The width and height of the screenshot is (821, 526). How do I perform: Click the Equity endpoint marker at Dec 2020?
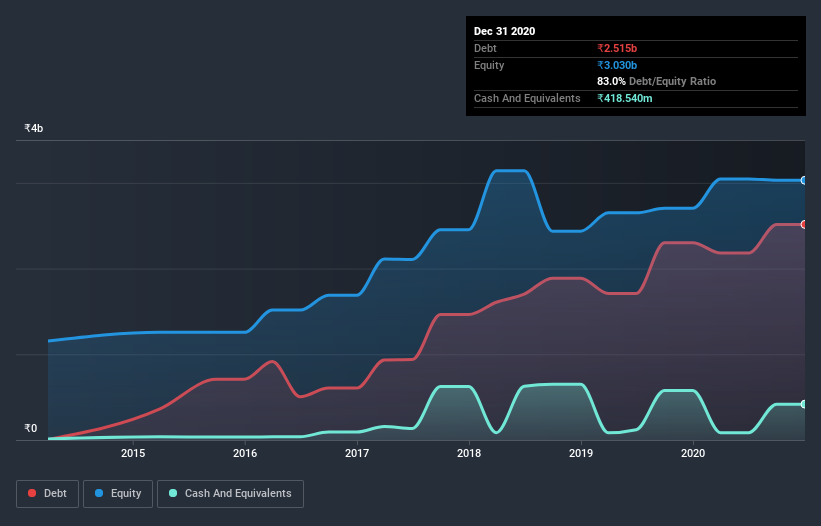click(804, 180)
